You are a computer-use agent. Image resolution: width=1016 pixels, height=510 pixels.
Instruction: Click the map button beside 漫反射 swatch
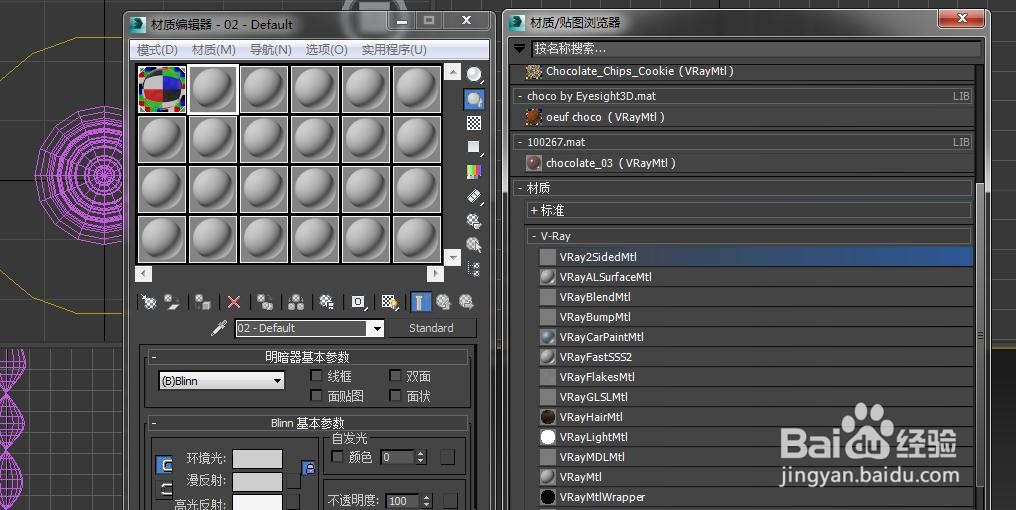(x=294, y=481)
